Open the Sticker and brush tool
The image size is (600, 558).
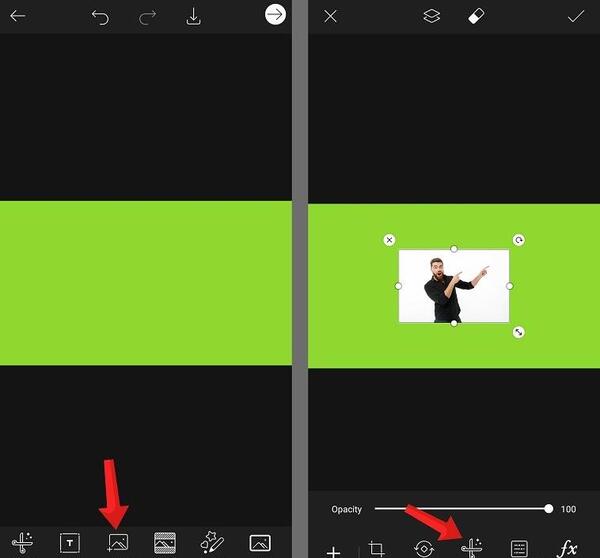[x=212, y=542]
